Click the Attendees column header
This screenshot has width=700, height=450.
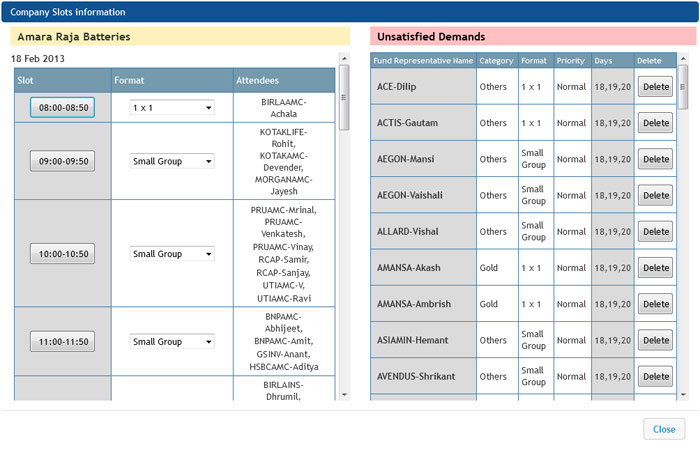pos(284,80)
